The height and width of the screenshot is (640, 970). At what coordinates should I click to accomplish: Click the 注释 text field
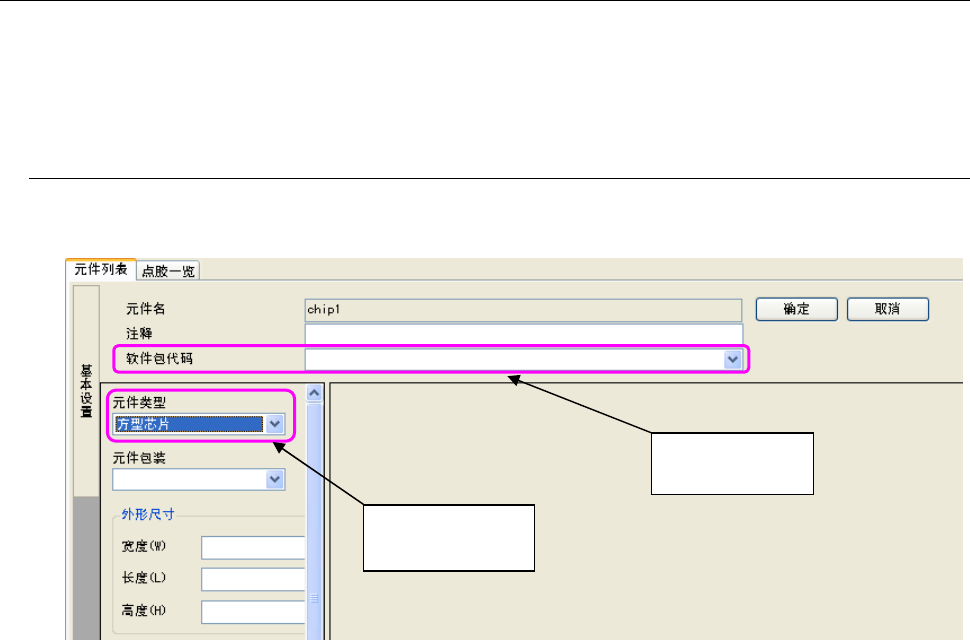(523, 334)
